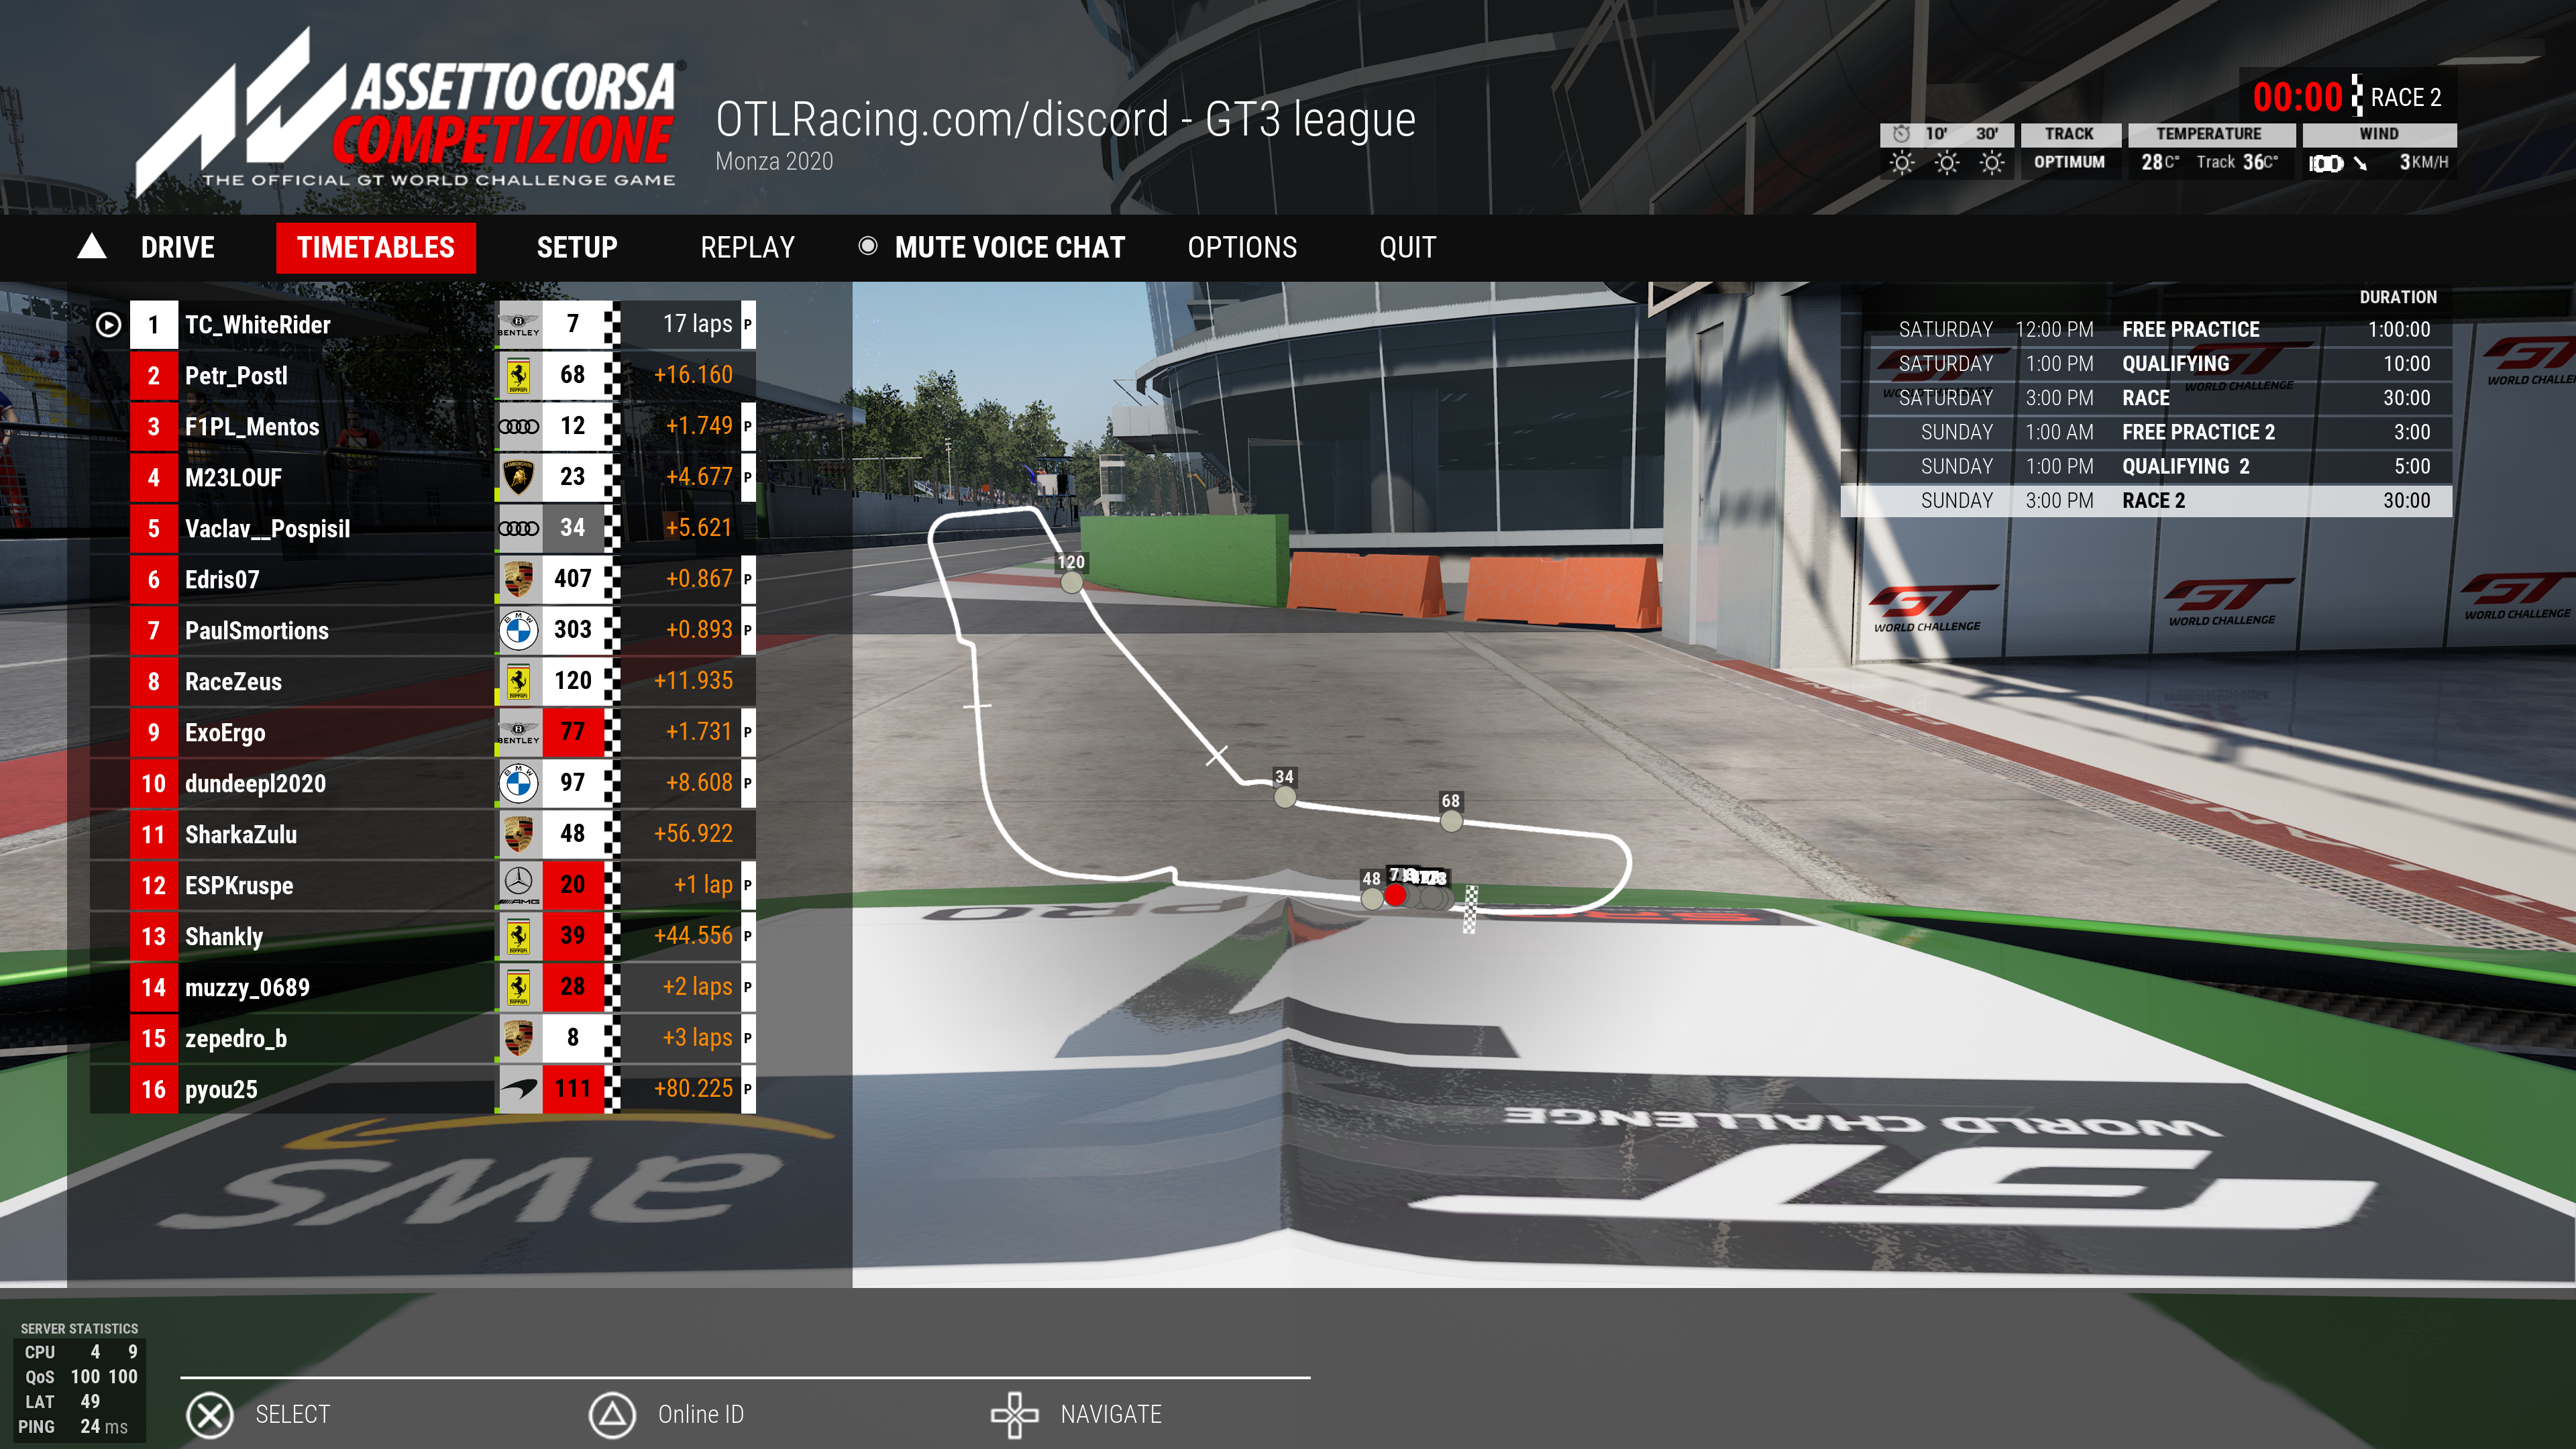
Task: Click the 17 laps result for TC_WhiteRider
Action: pyautogui.click(x=697, y=324)
